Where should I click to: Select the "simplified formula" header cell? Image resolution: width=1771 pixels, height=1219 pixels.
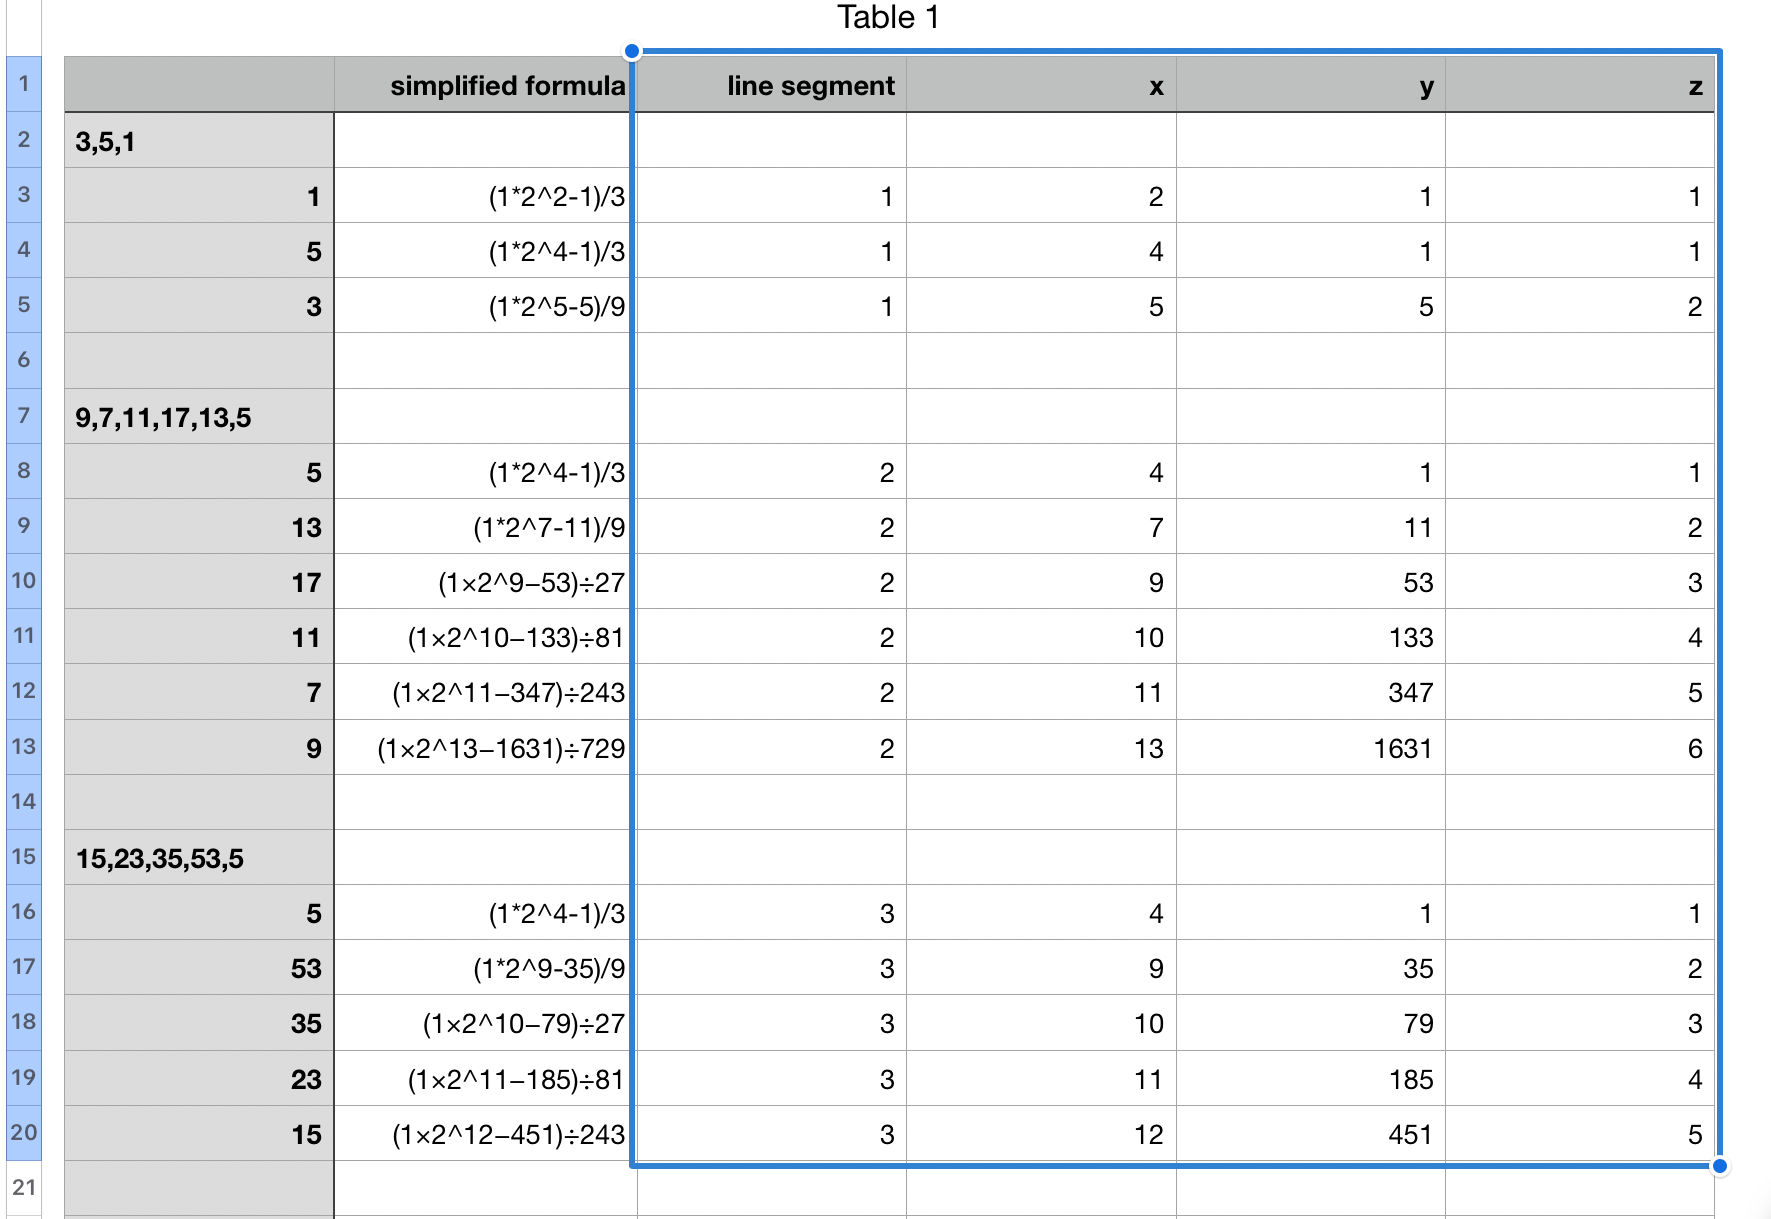(x=485, y=86)
